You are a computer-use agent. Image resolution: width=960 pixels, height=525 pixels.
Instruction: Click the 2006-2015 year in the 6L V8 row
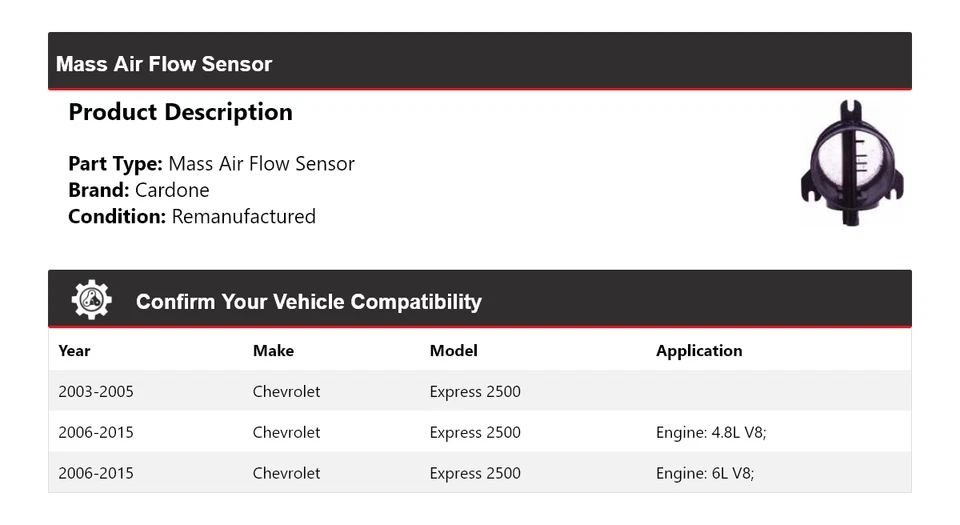point(96,473)
